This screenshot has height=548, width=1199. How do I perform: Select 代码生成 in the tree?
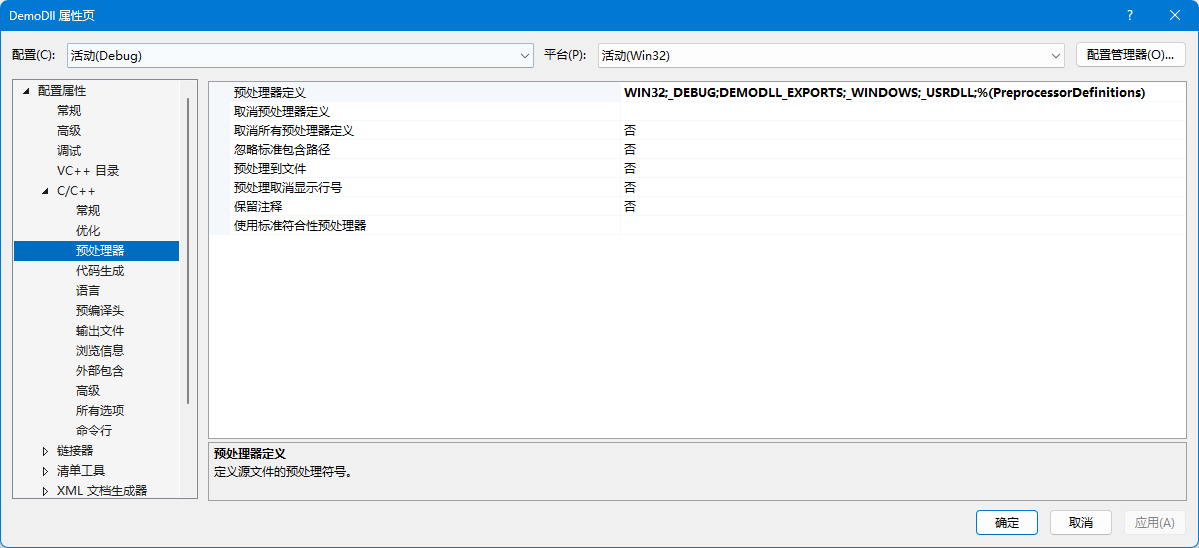100,271
